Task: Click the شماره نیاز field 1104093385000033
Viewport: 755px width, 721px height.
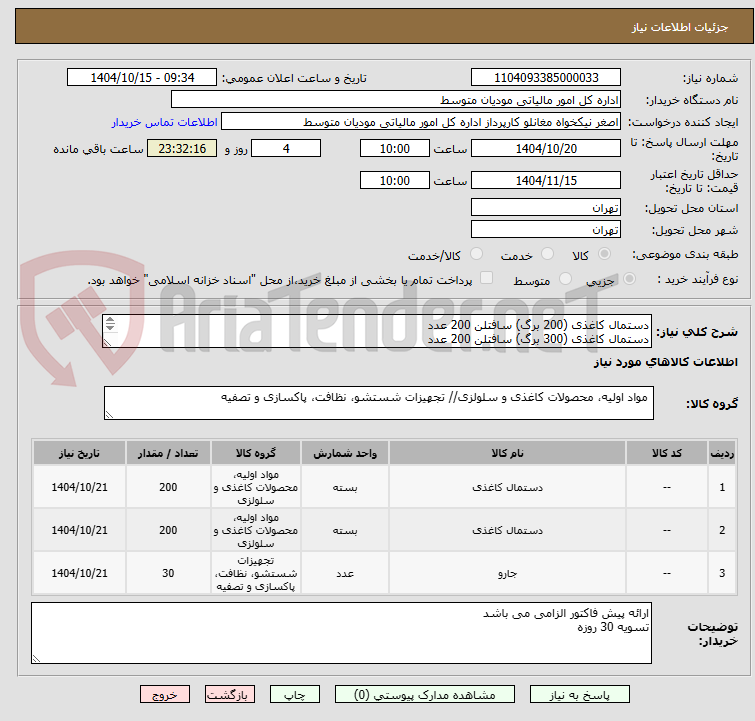Action: pos(546,78)
